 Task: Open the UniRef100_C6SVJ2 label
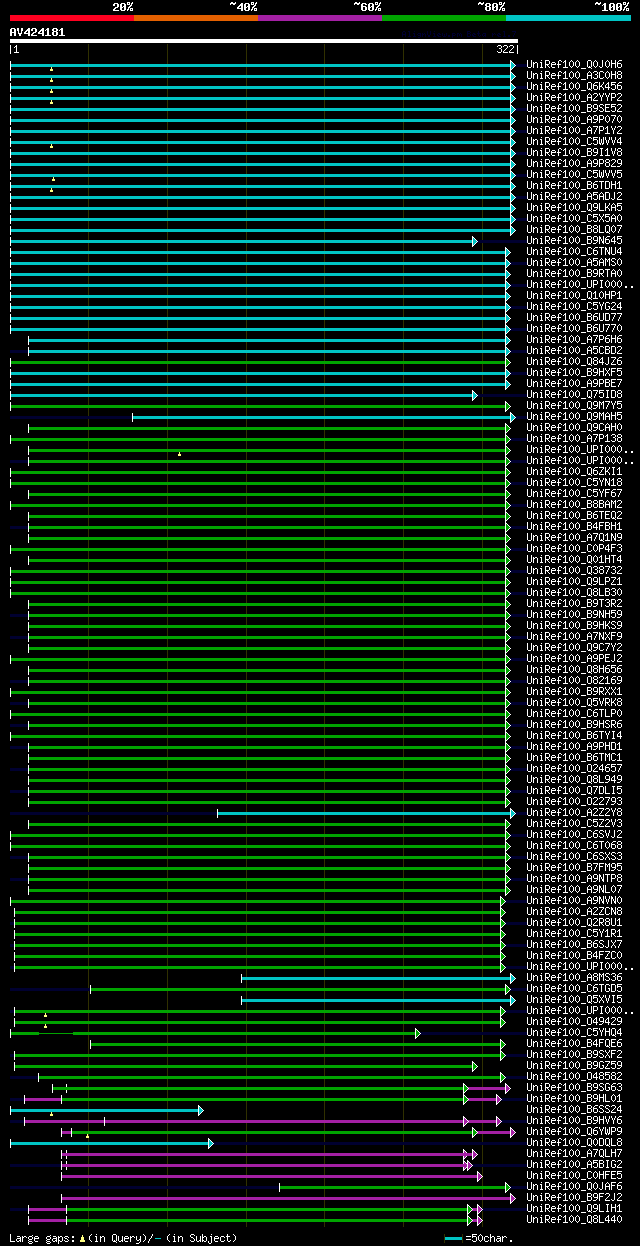pyautogui.click(x=574, y=834)
